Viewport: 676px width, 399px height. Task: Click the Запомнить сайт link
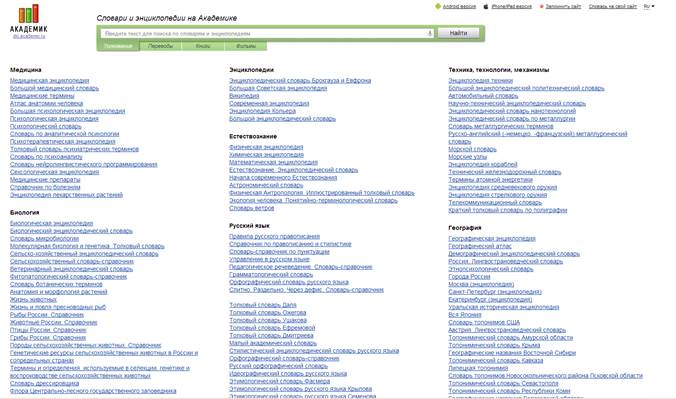click(563, 6)
